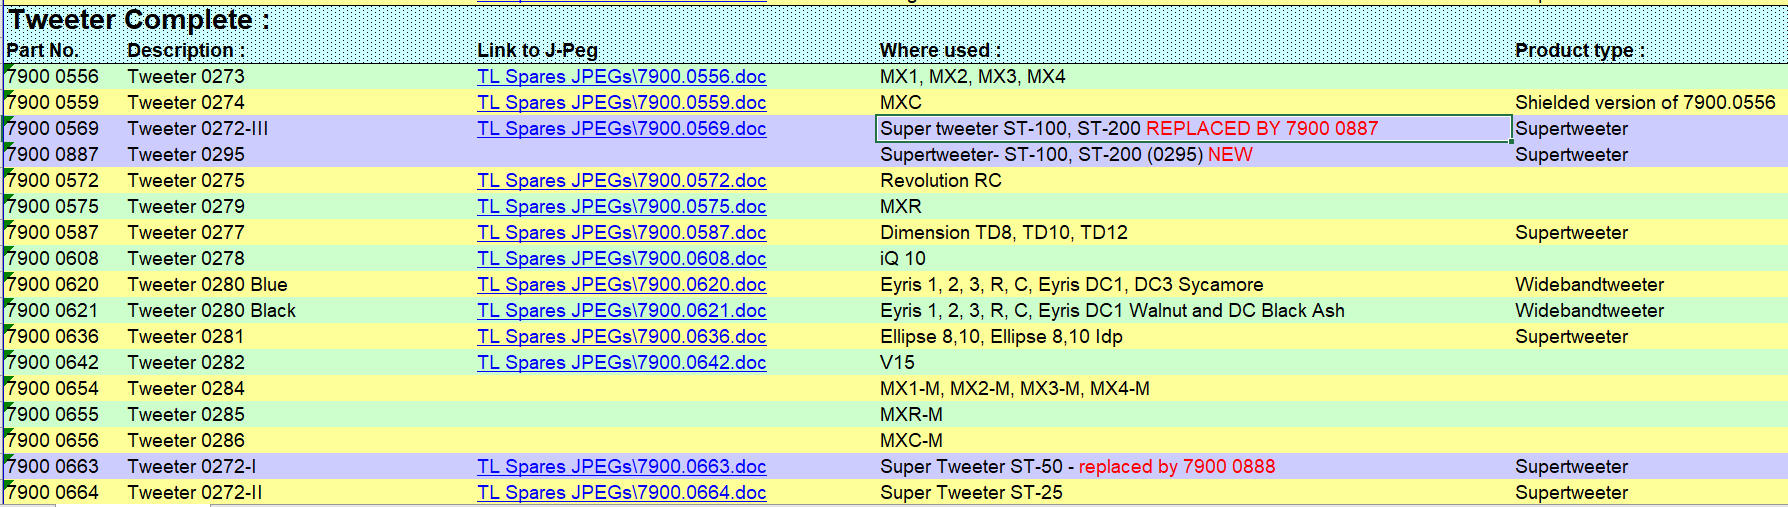Screen dimensions: 1788x507
Task: Open link TL Spares JPEGs\7900.0572.doc
Action: tap(621, 181)
